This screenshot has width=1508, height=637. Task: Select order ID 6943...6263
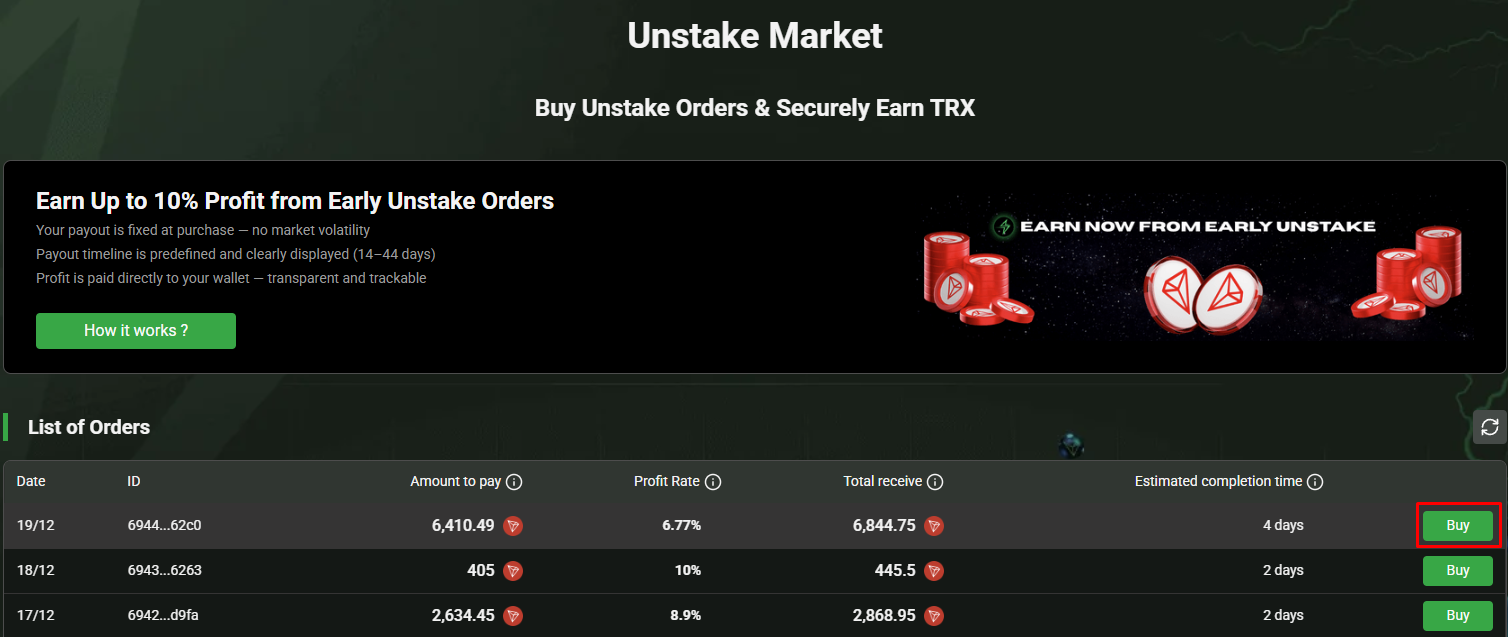click(x=165, y=571)
